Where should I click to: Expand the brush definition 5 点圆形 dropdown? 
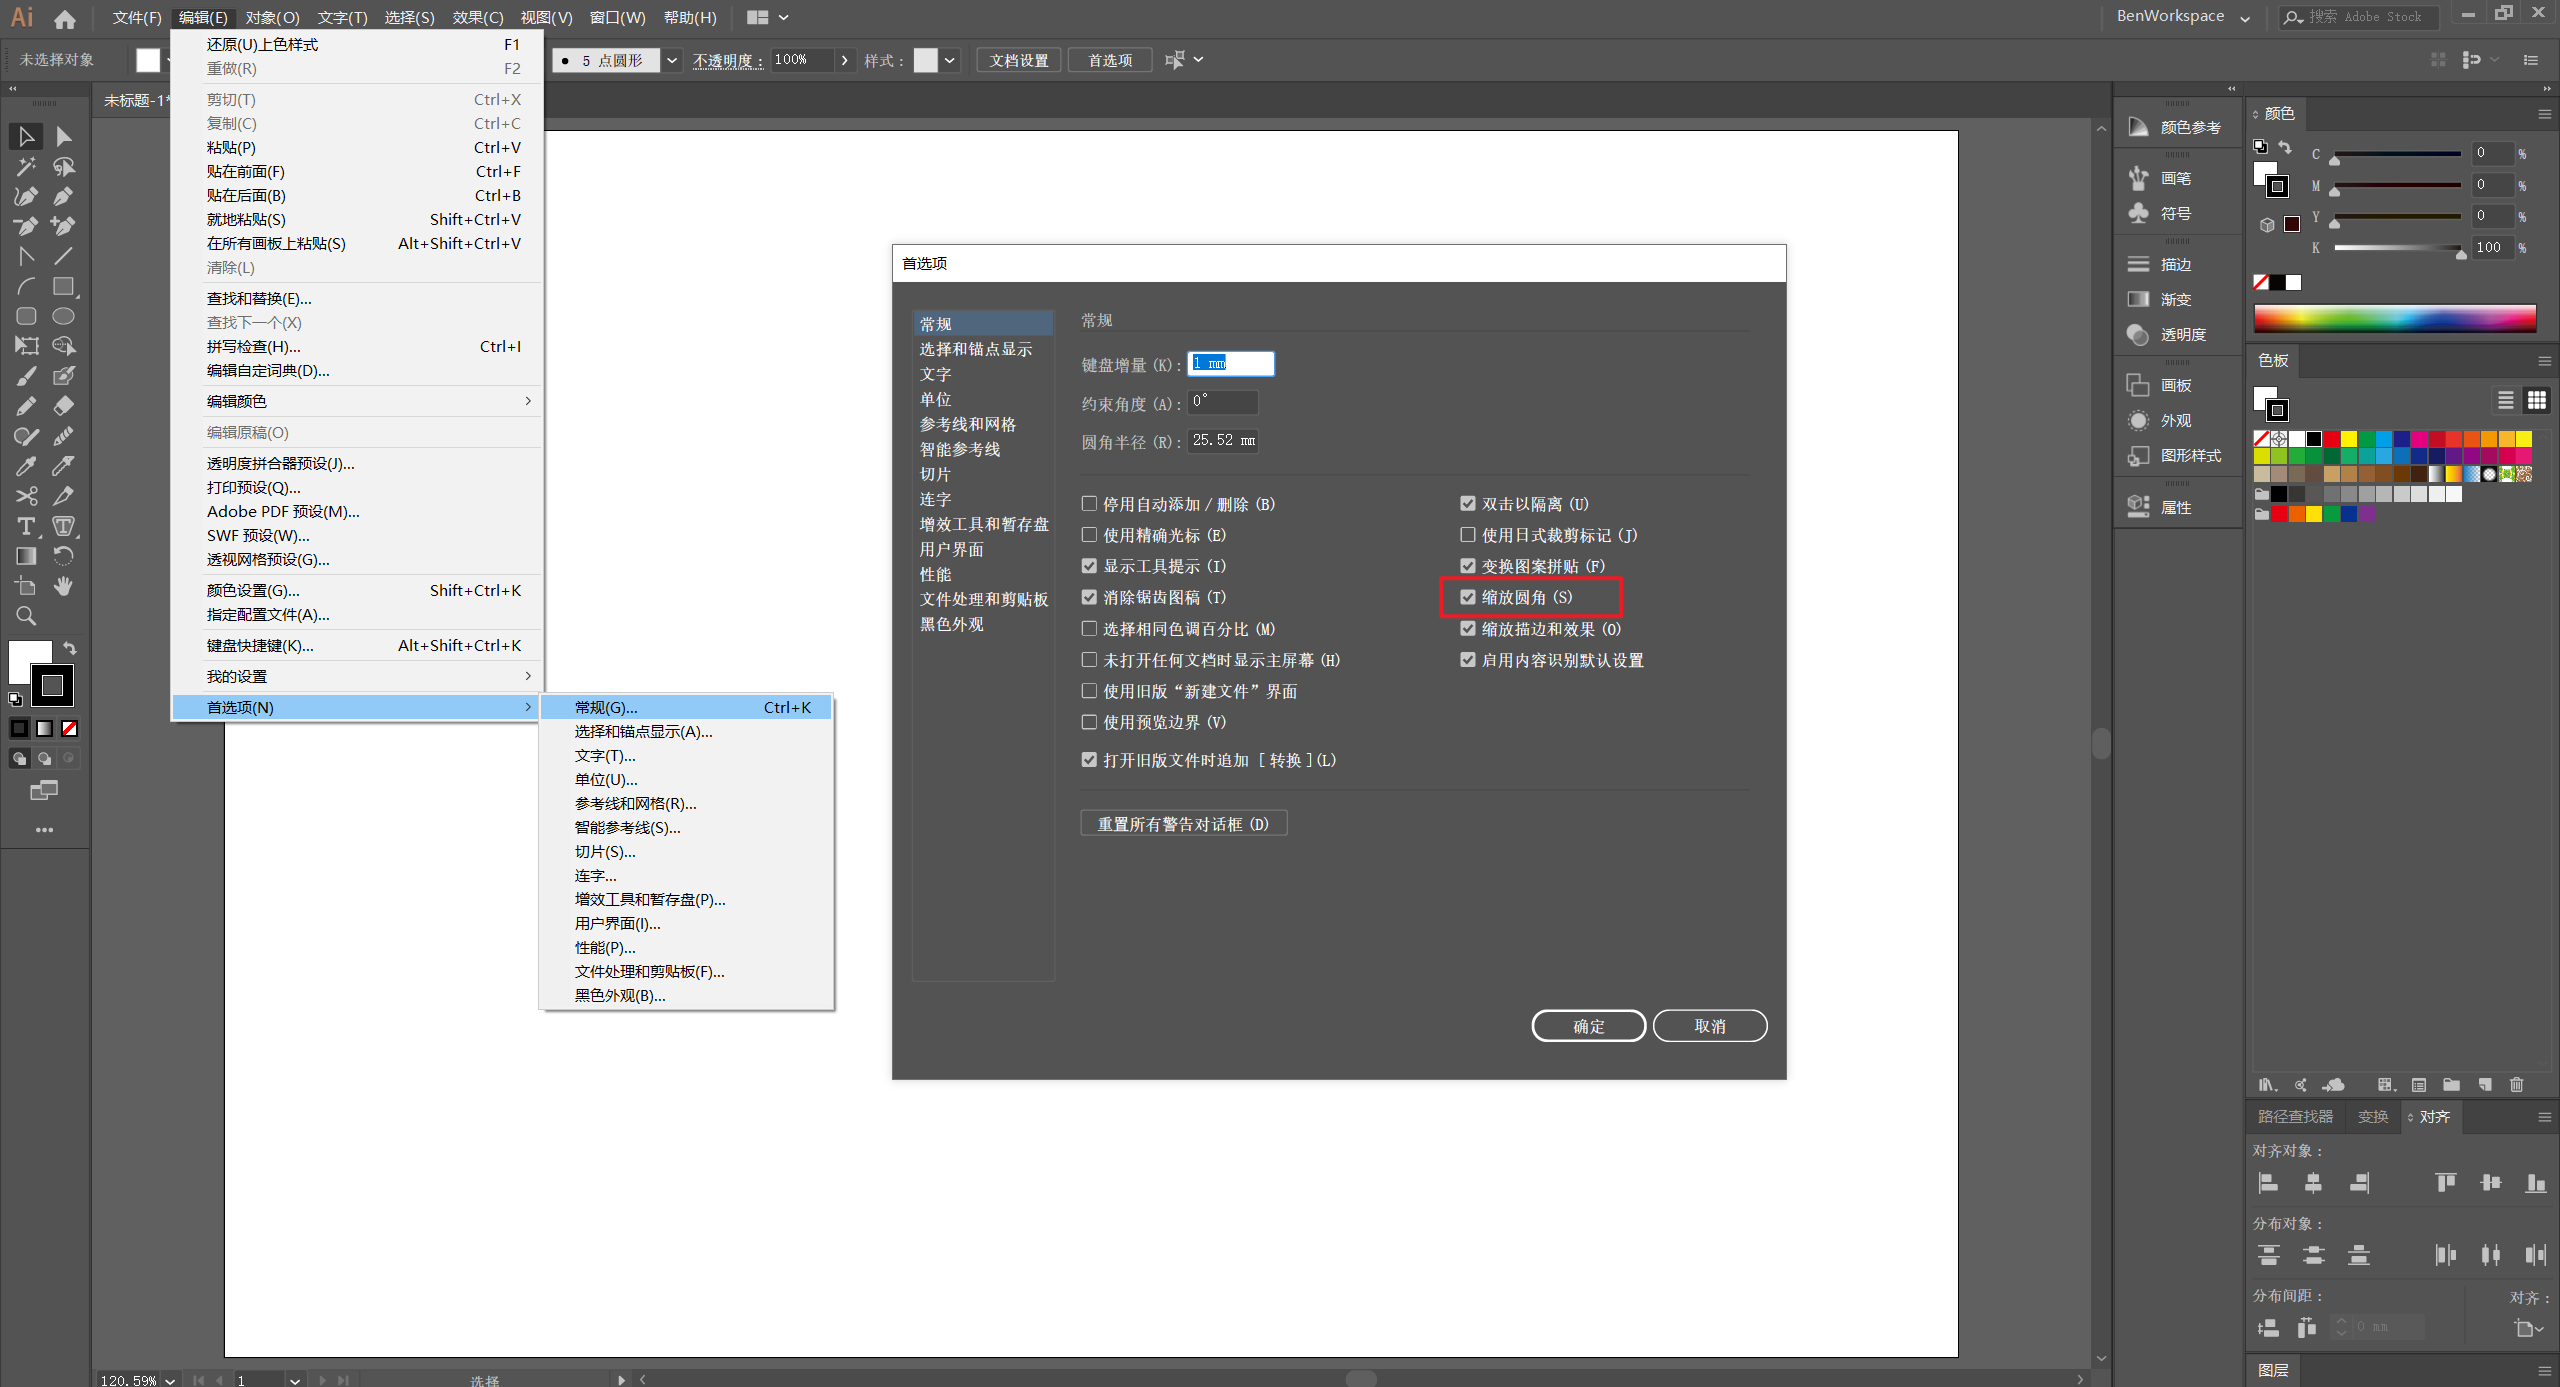672,60
